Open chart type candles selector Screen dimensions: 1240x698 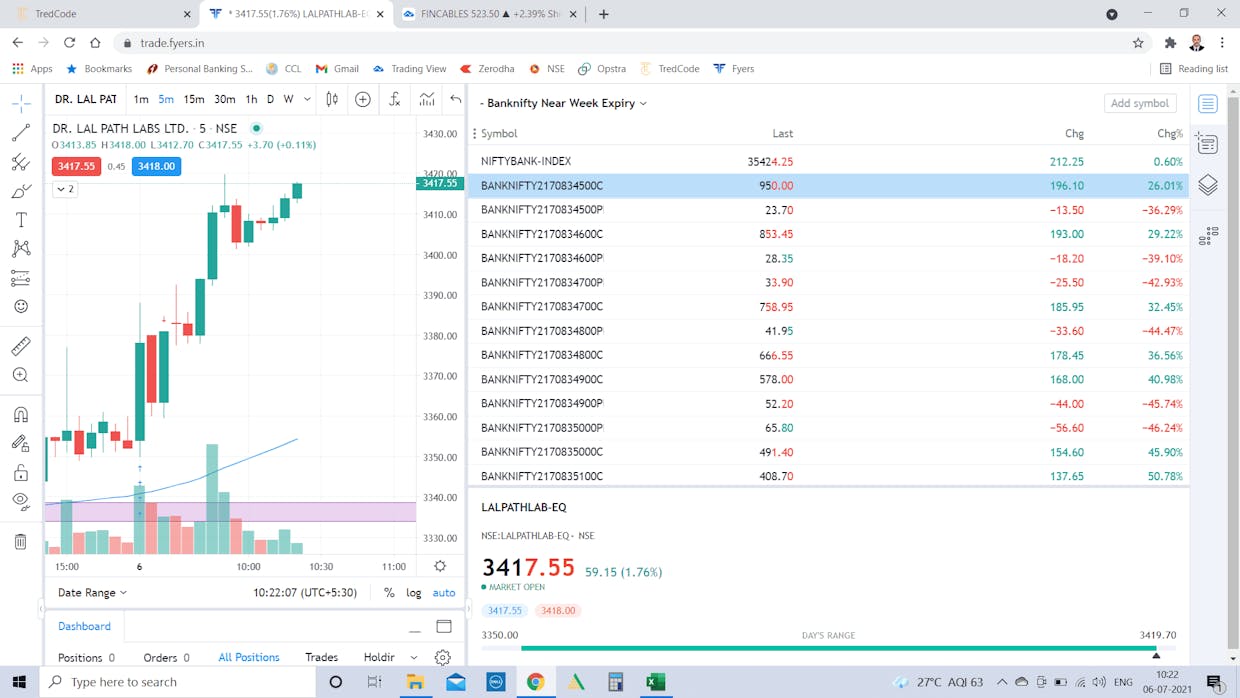[332, 99]
